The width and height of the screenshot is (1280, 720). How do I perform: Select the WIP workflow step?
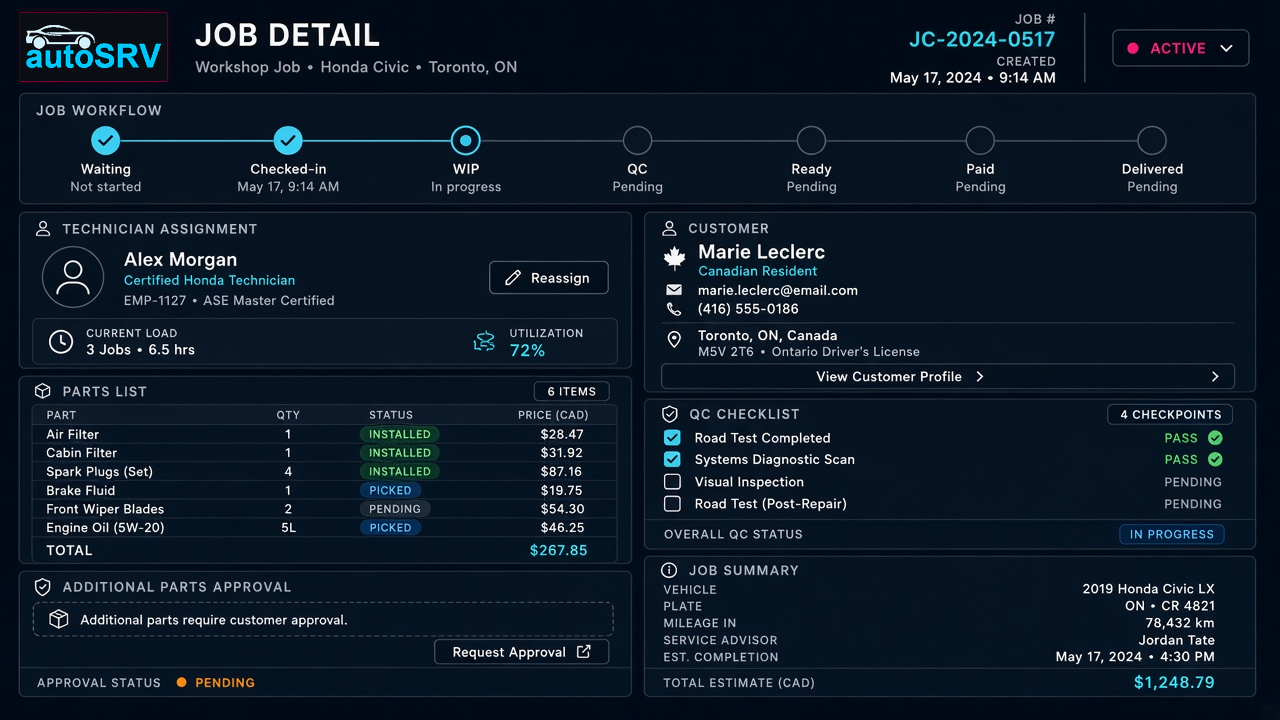466,141
